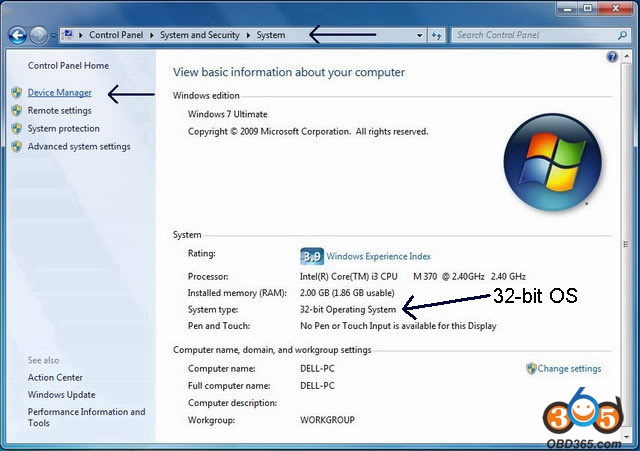The width and height of the screenshot is (640, 451).
Task: Refresh the page with the refresh button
Action: tap(436, 36)
